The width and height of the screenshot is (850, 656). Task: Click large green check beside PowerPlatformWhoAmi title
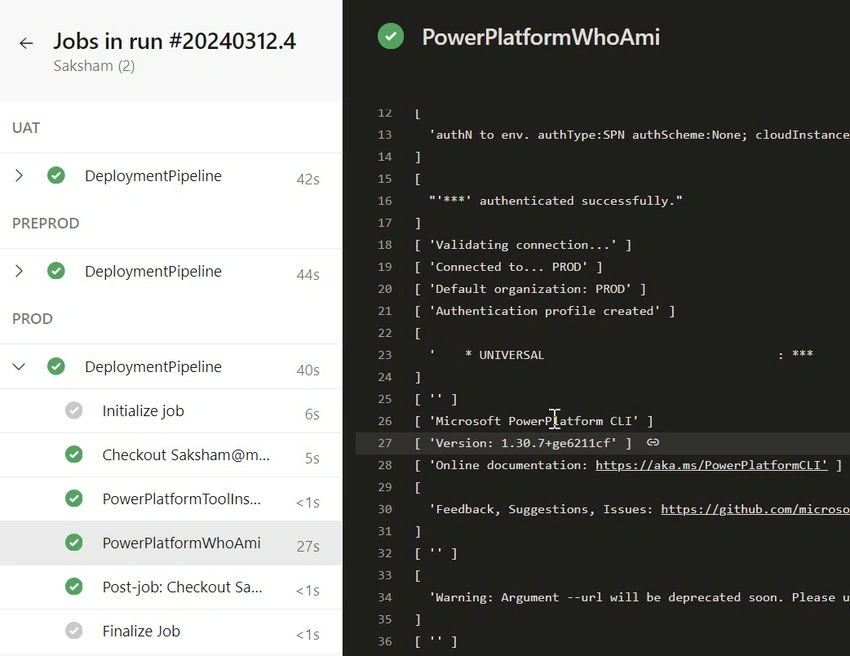pyautogui.click(x=390, y=36)
